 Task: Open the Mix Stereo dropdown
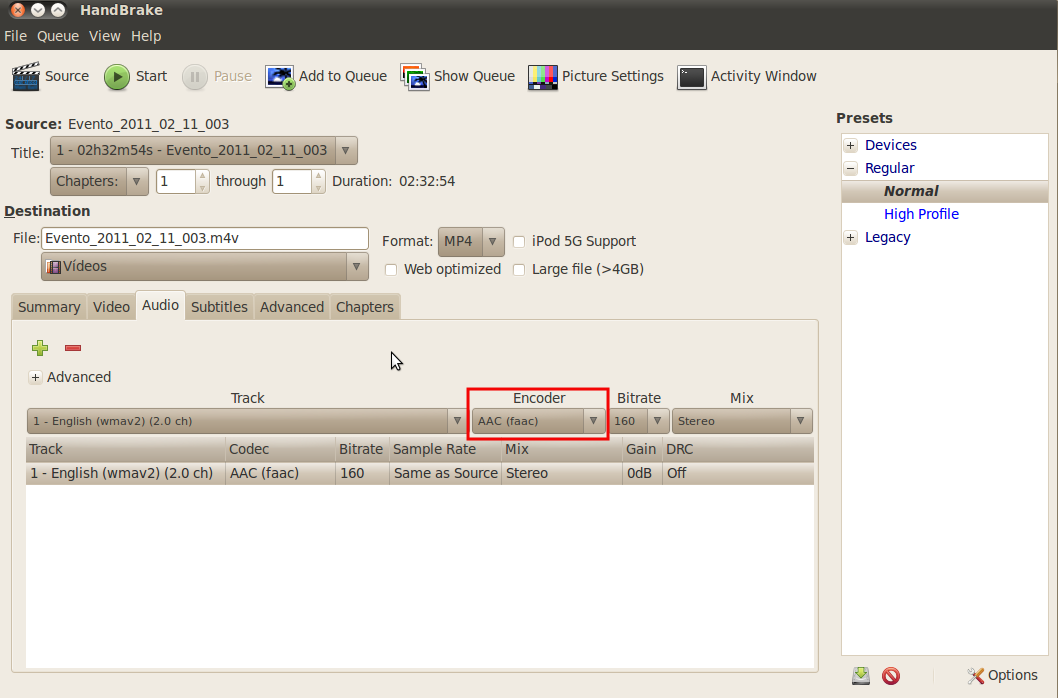pyautogui.click(x=742, y=421)
